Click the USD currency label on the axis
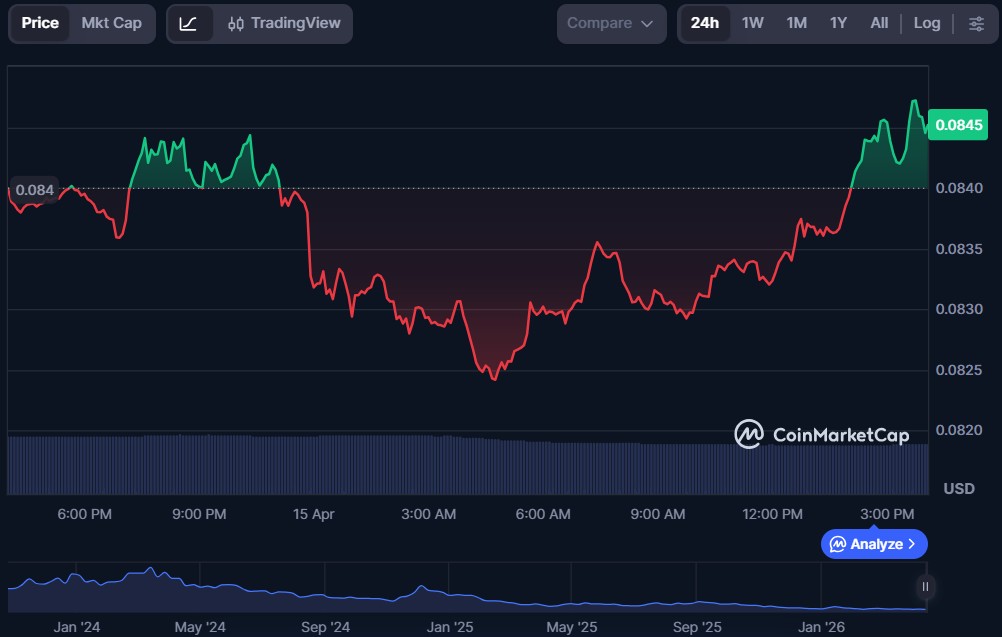 [958, 488]
